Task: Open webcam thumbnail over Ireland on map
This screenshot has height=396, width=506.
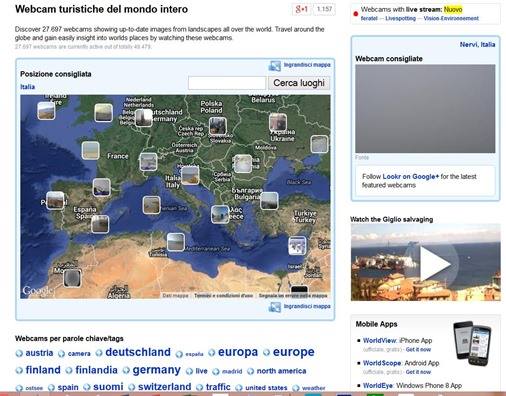Action: pos(46,111)
